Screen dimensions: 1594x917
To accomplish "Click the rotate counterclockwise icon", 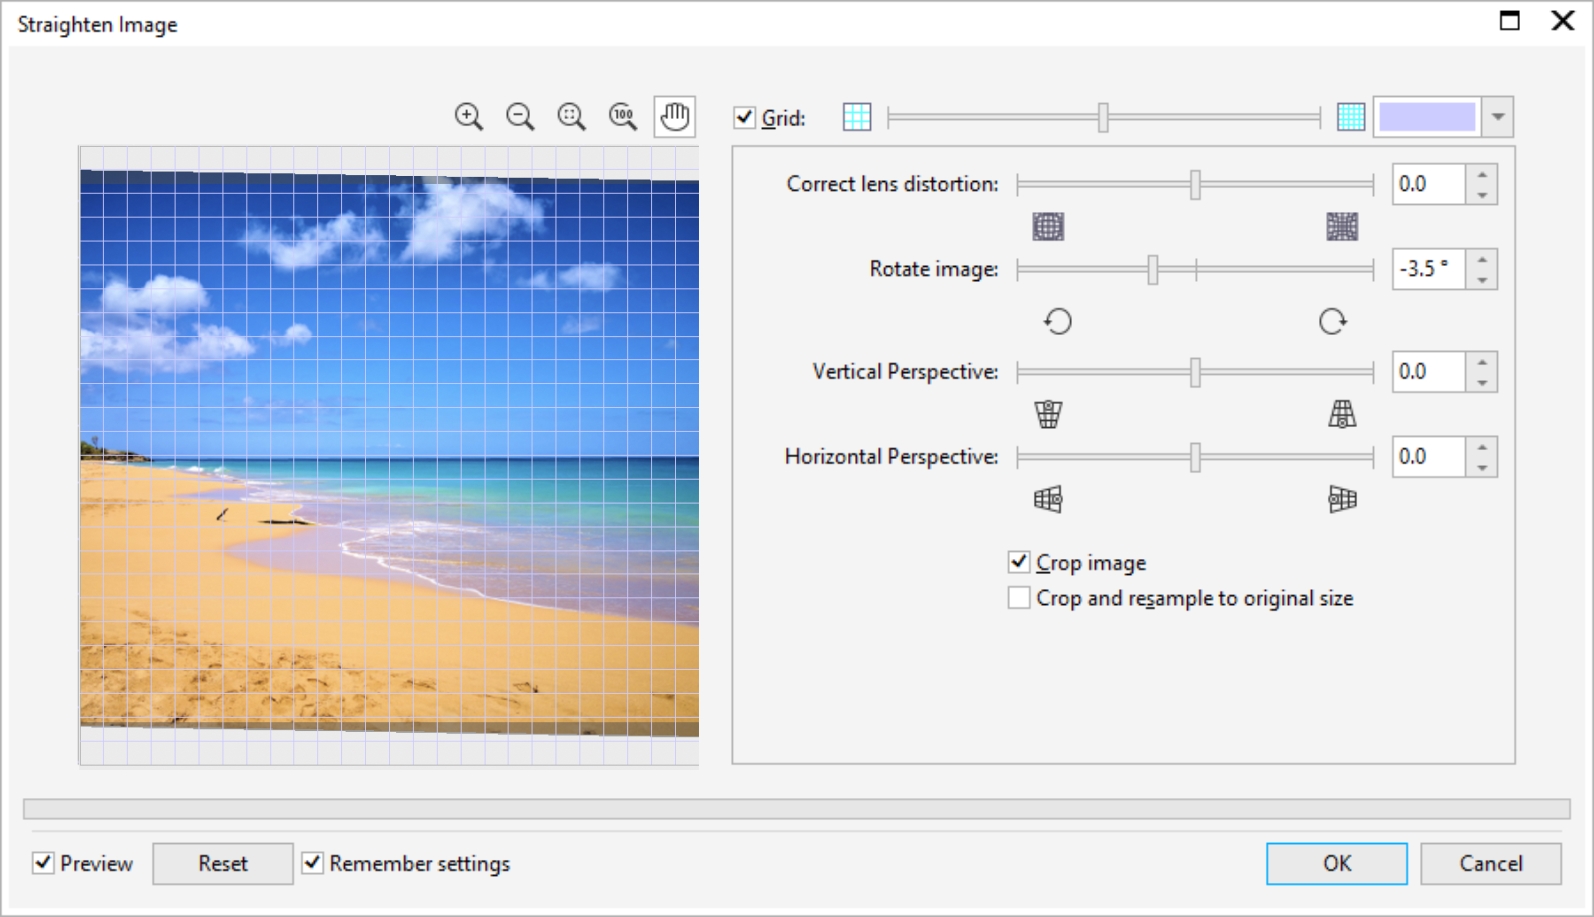I will 1057,321.
